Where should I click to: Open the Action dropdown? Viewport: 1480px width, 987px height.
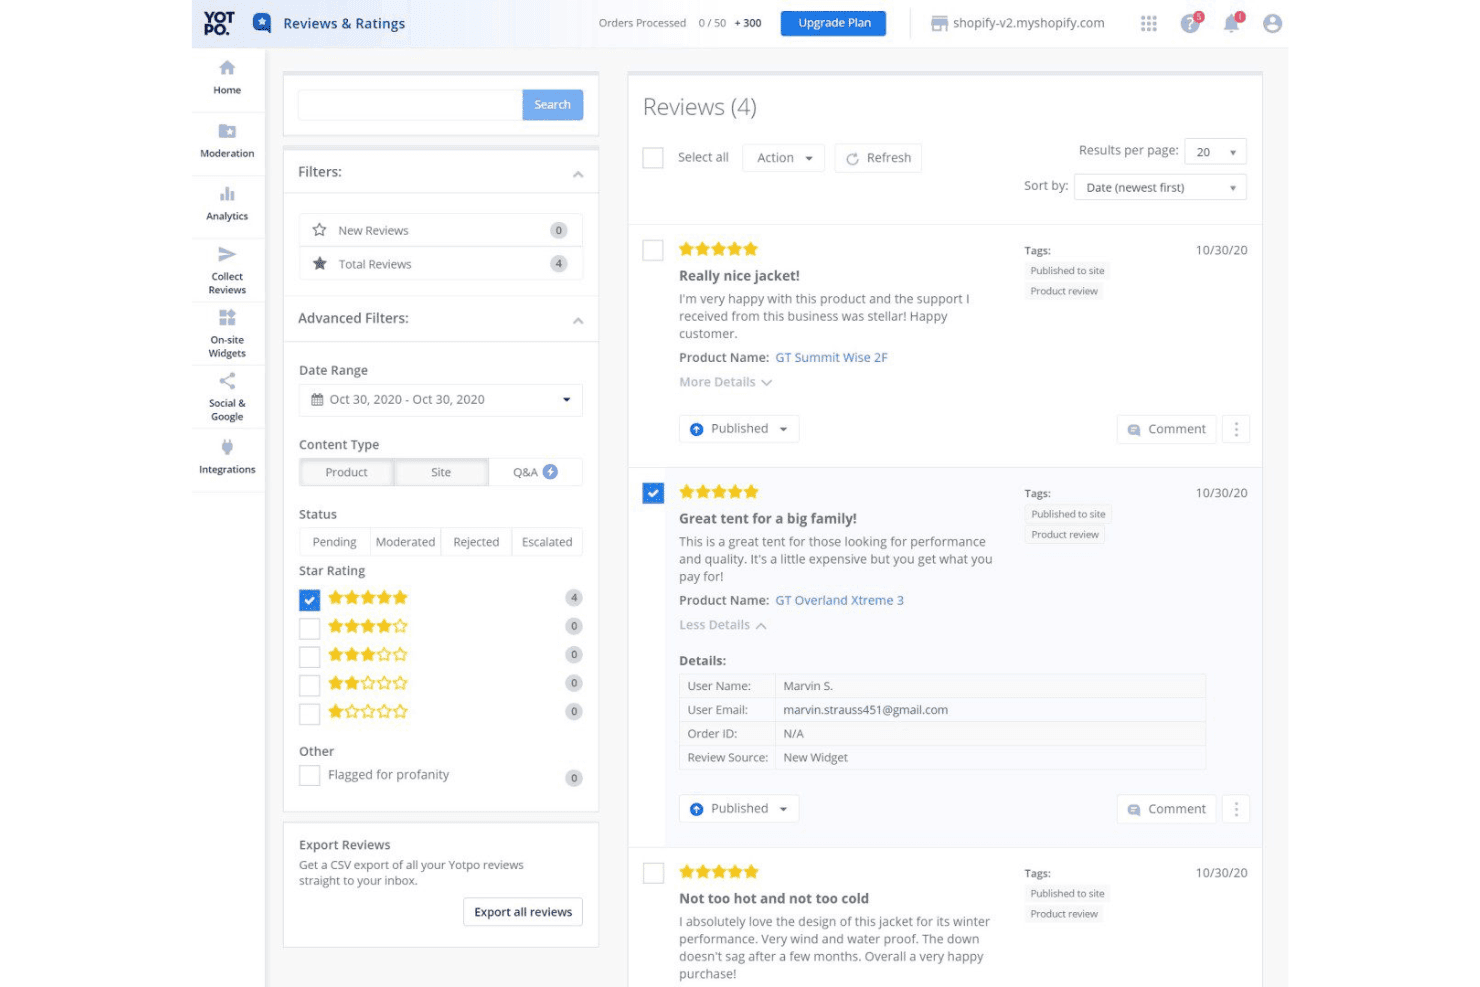click(x=784, y=158)
